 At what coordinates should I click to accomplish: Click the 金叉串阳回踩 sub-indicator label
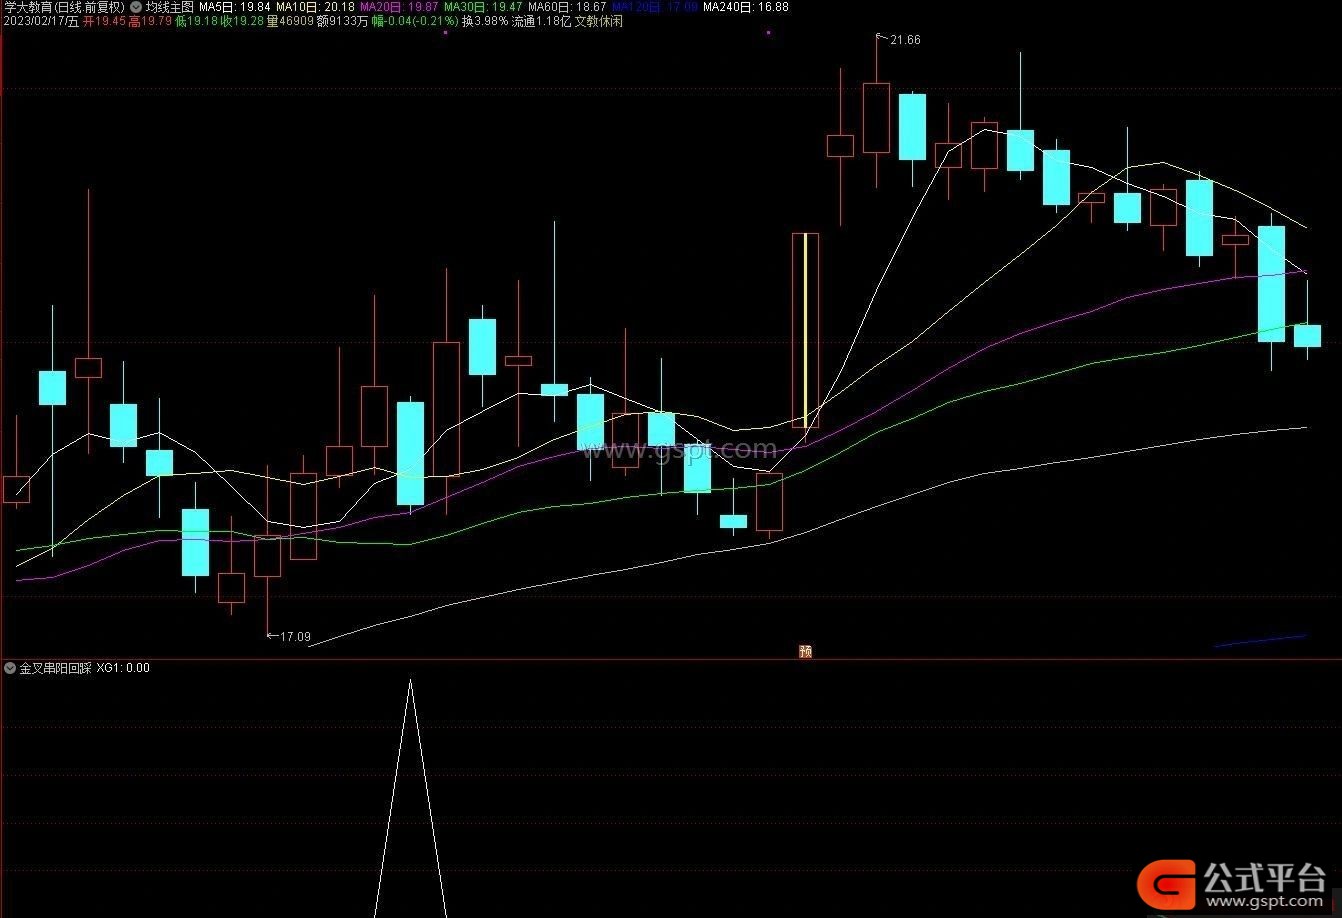[x=55, y=667]
